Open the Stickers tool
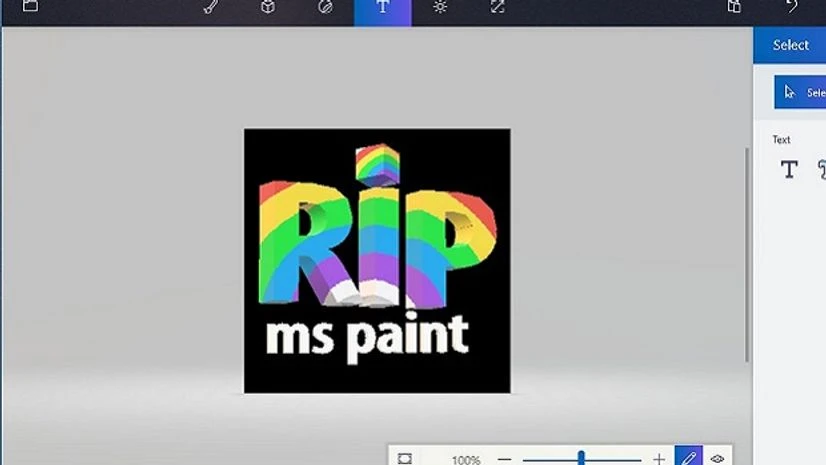 pos(325,6)
